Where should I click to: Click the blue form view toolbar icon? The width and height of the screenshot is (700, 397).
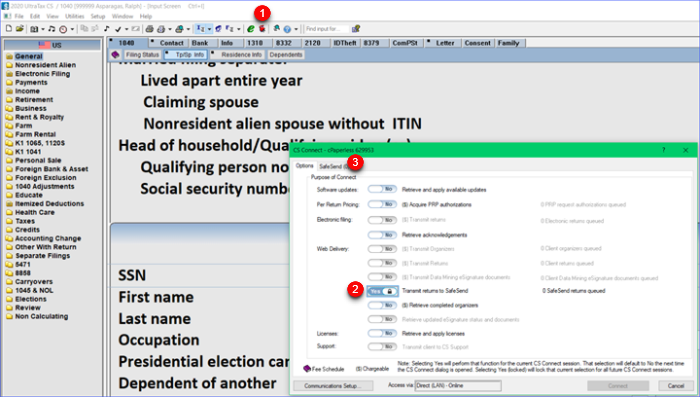point(218,29)
